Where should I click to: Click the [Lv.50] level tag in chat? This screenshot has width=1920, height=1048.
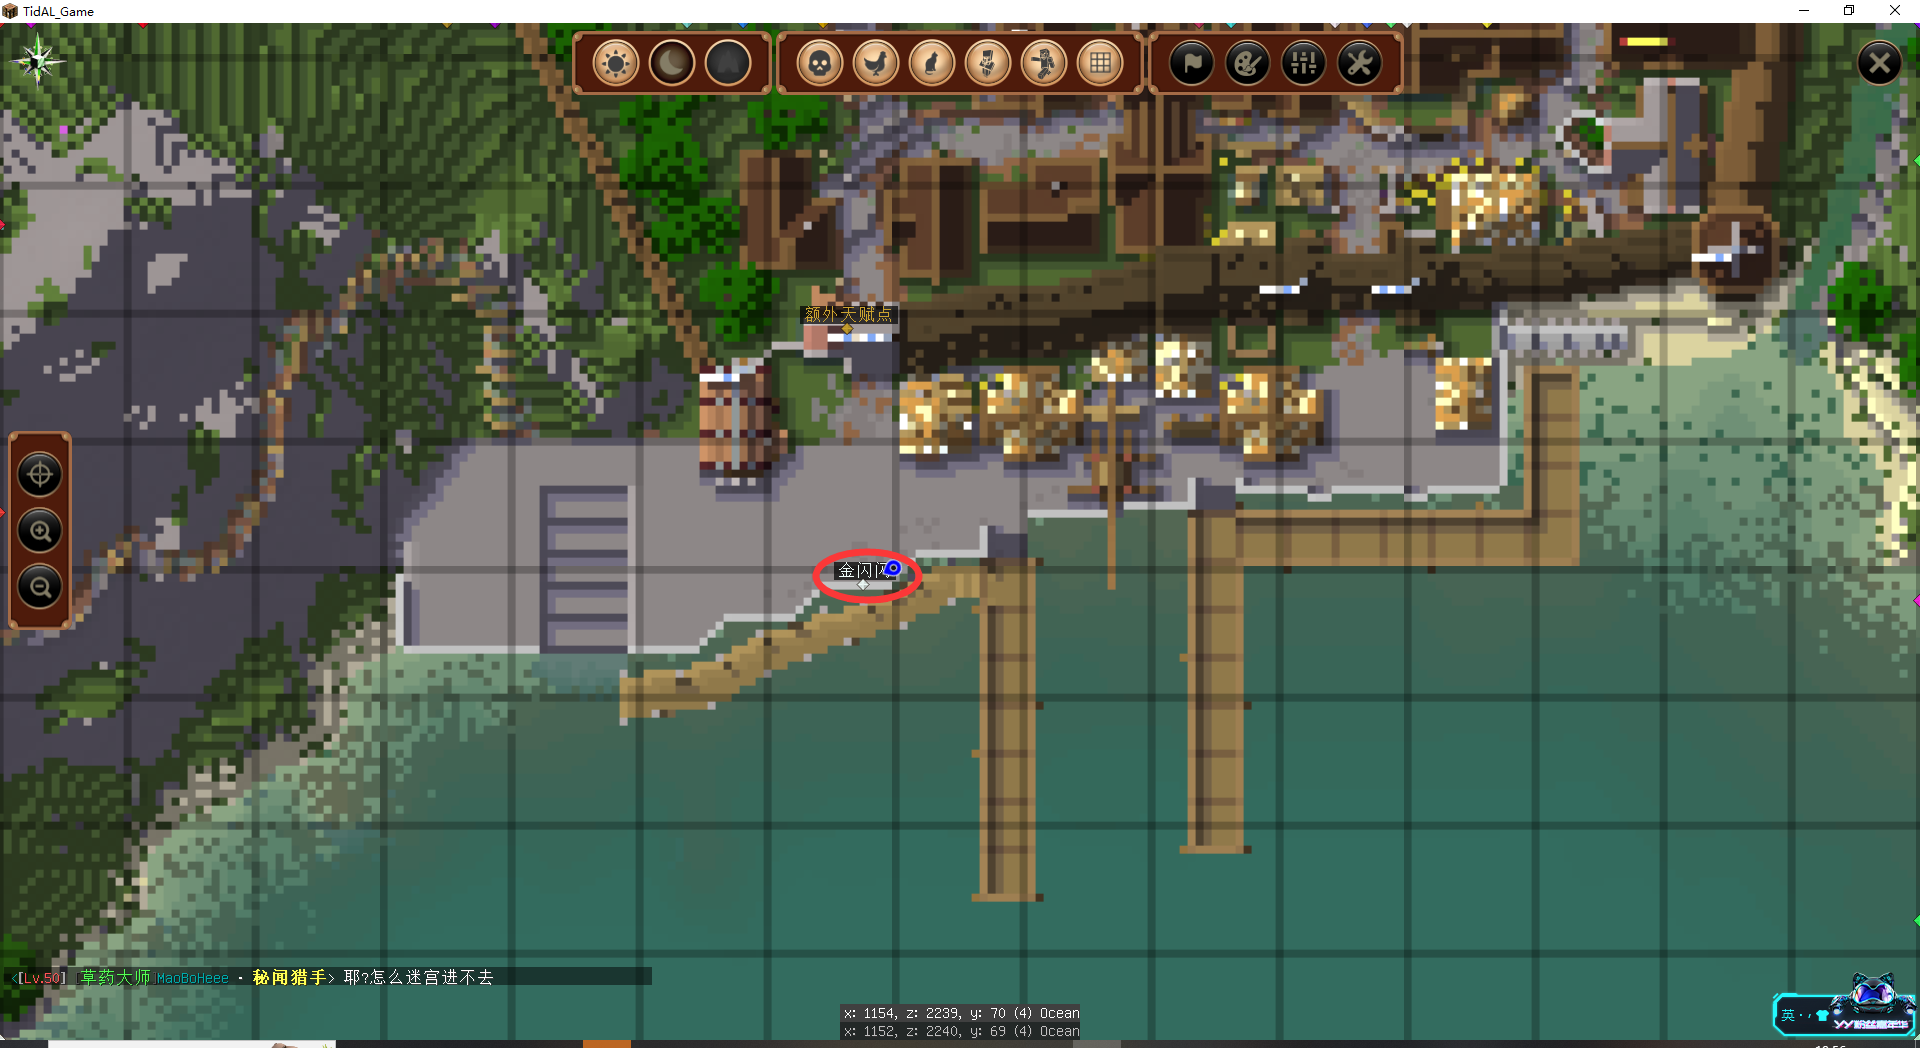[40, 978]
